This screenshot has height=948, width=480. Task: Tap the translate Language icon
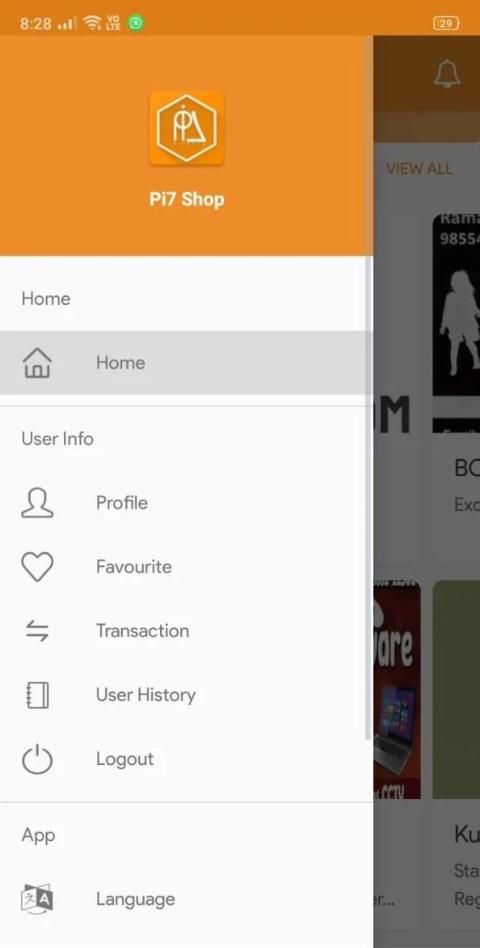click(37, 899)
